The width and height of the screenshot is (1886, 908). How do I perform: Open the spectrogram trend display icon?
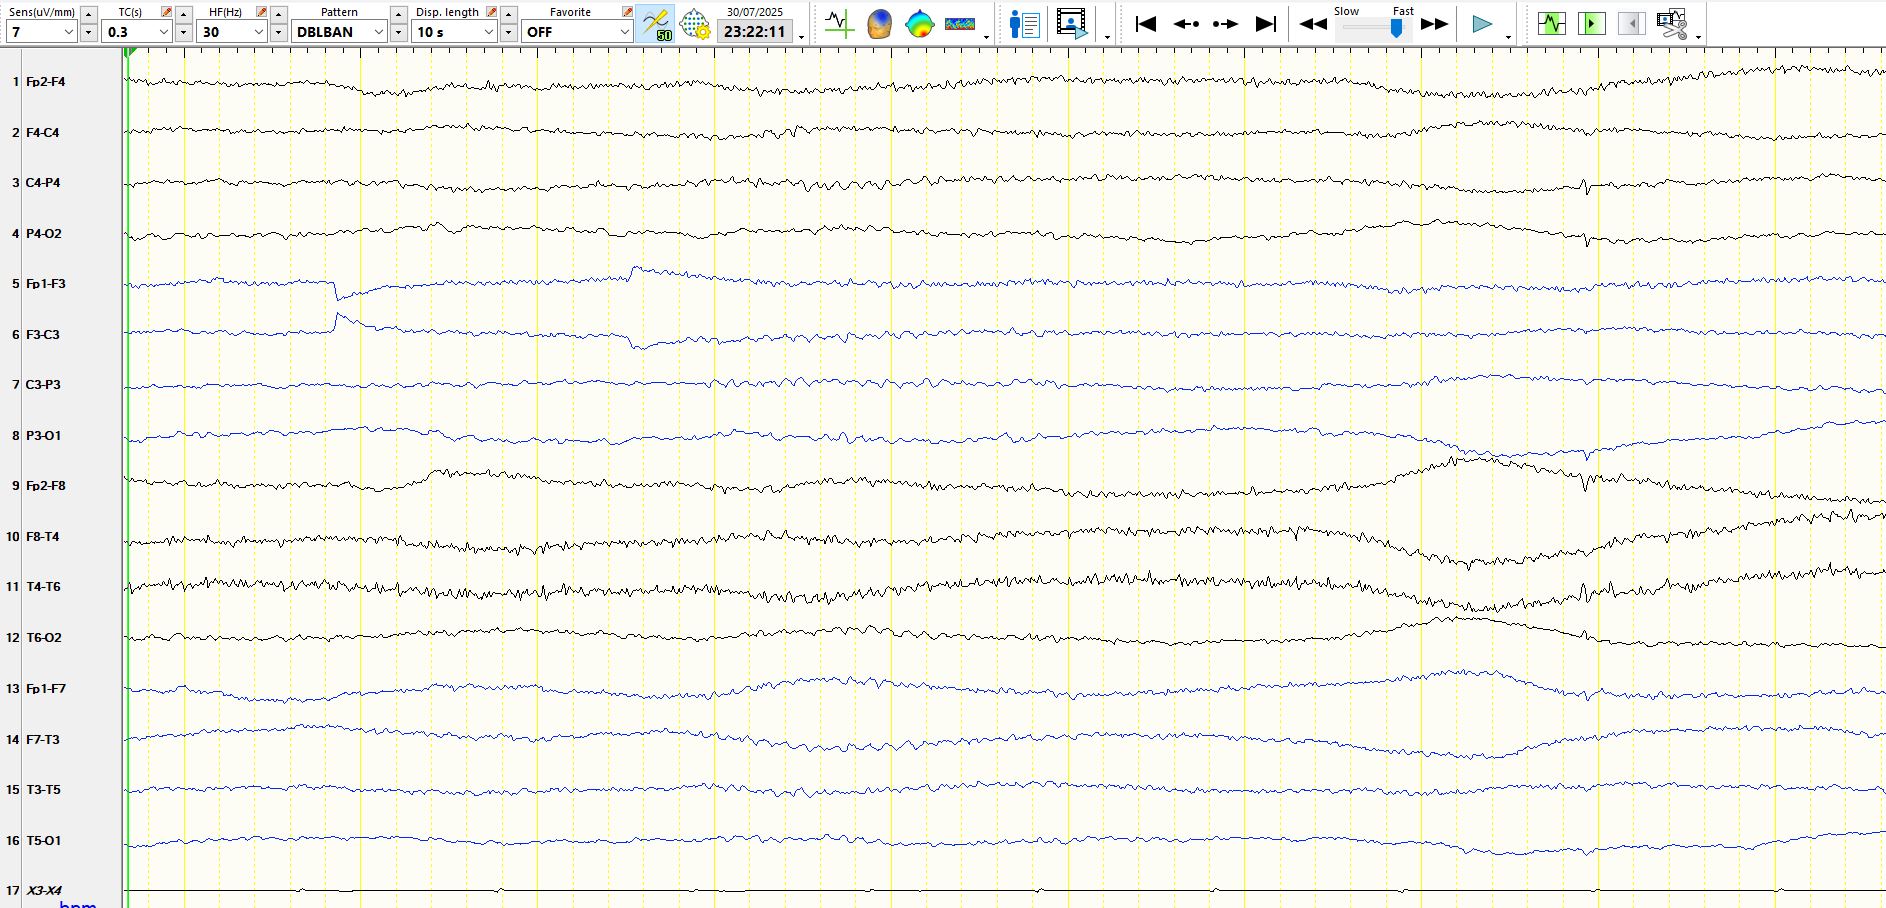[x=959, y=24]
